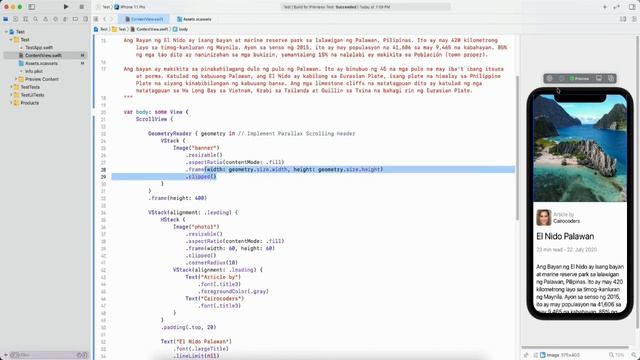Image resolution: width=640 pixels, height=360 pixels.
Task: Open the Breakpoint navigator
Action: tap(75, 19)
